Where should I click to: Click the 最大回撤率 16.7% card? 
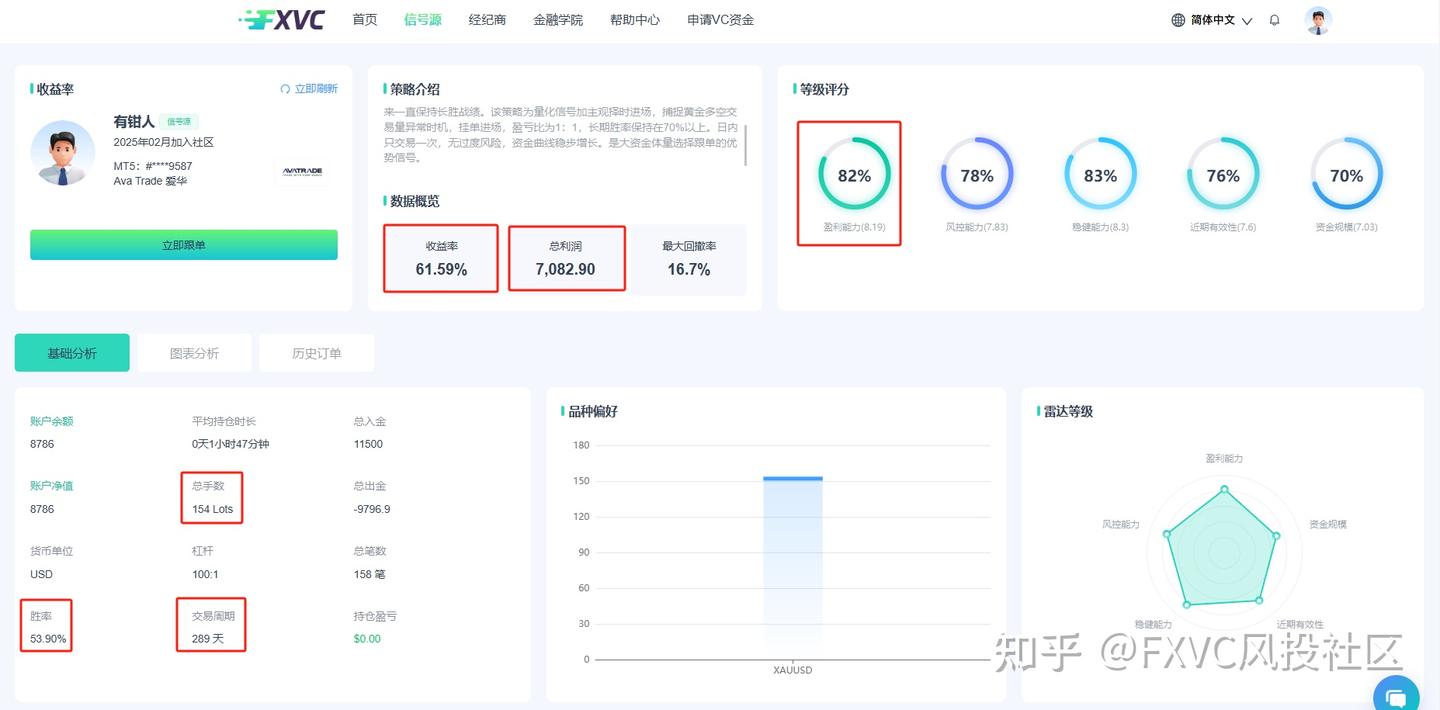coord(689,258)
